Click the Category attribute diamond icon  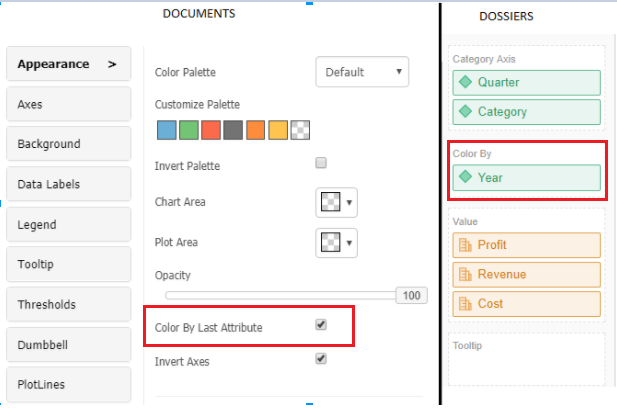(x=465, y=112)
